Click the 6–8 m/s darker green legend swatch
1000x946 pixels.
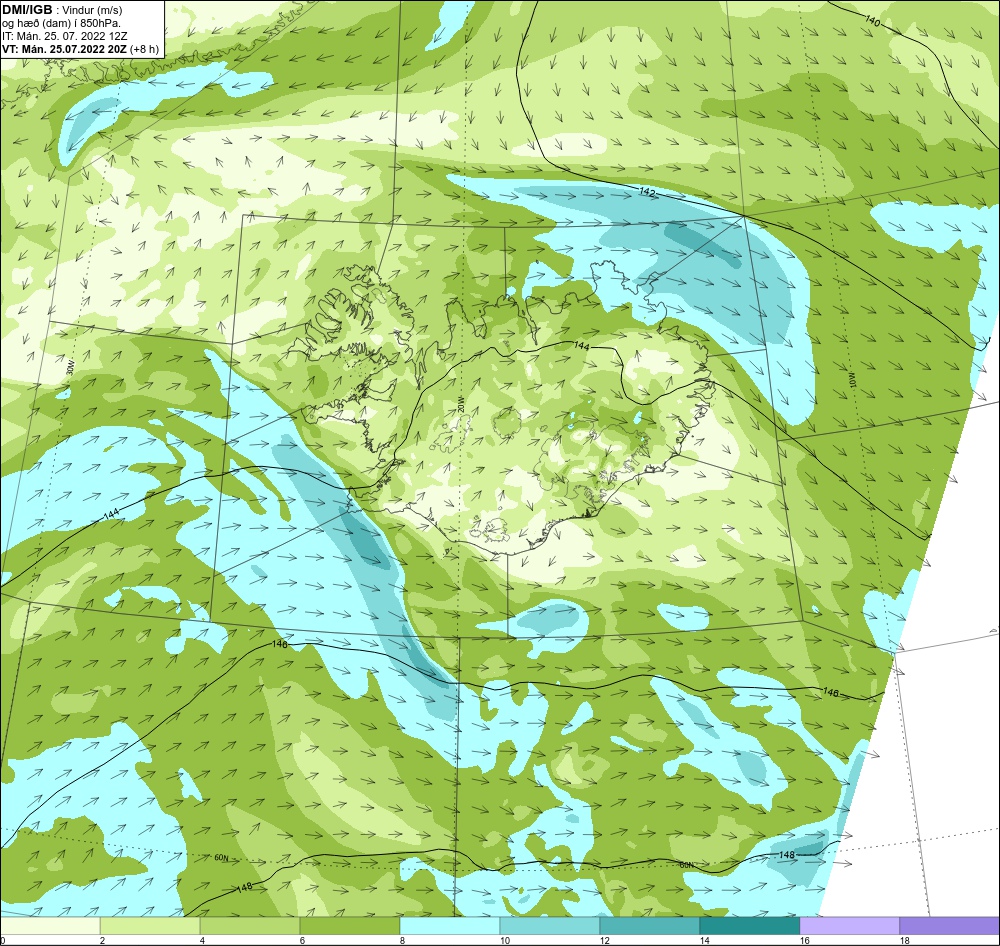tap(350, 925)
